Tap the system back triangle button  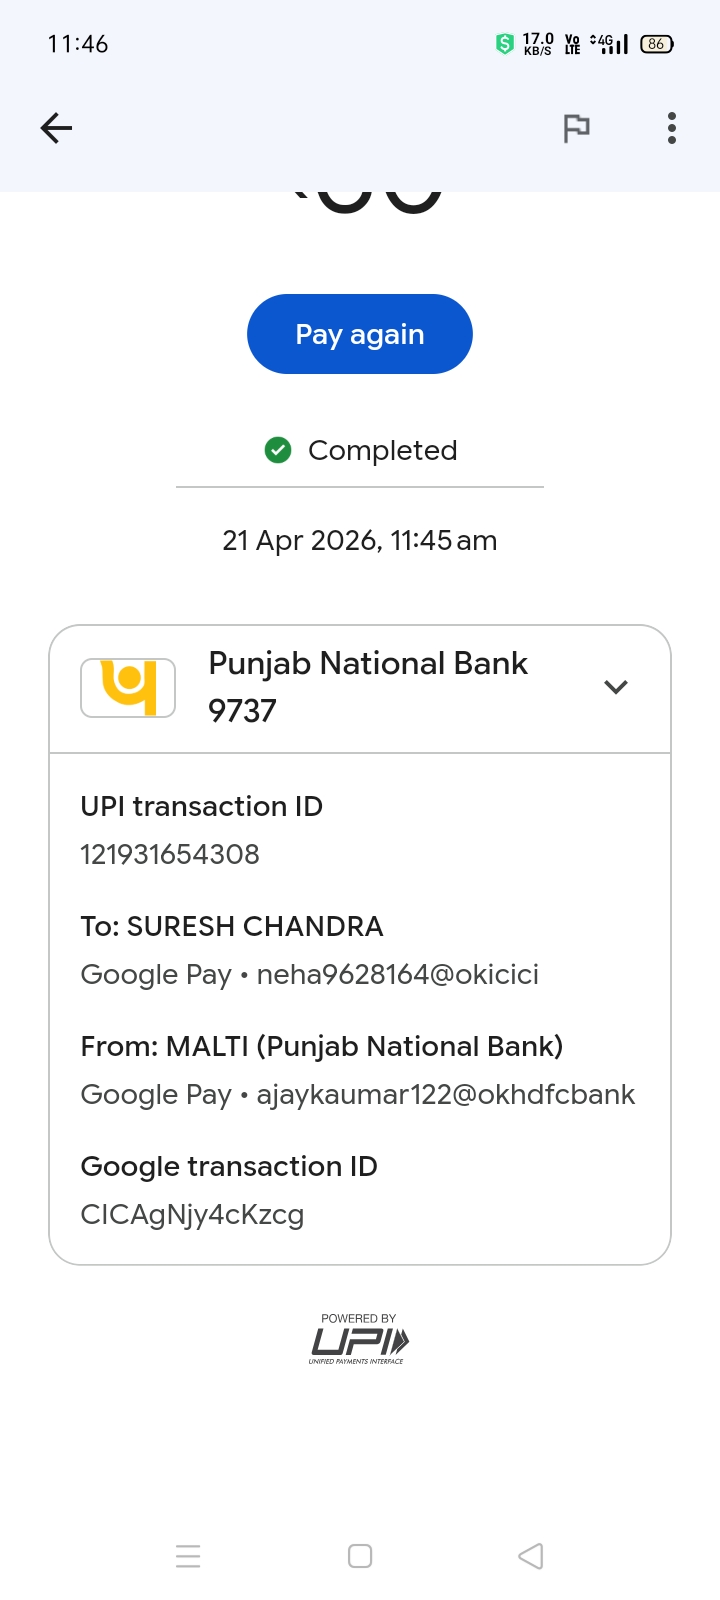pyautogui.click(x=531, y=1556)
